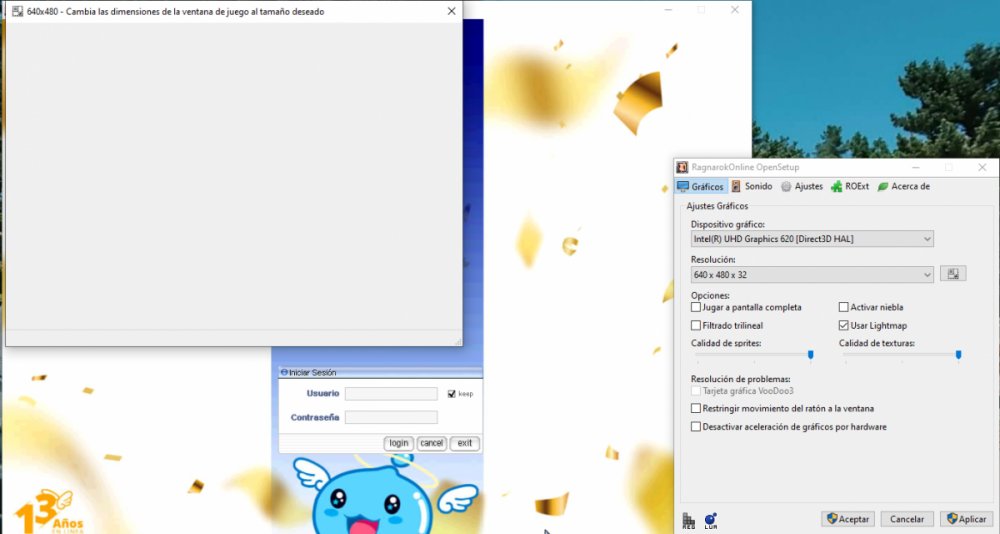
Task: Expand the Resolución dropdown list
Action: pyautogui.click(x=812, y=274)
